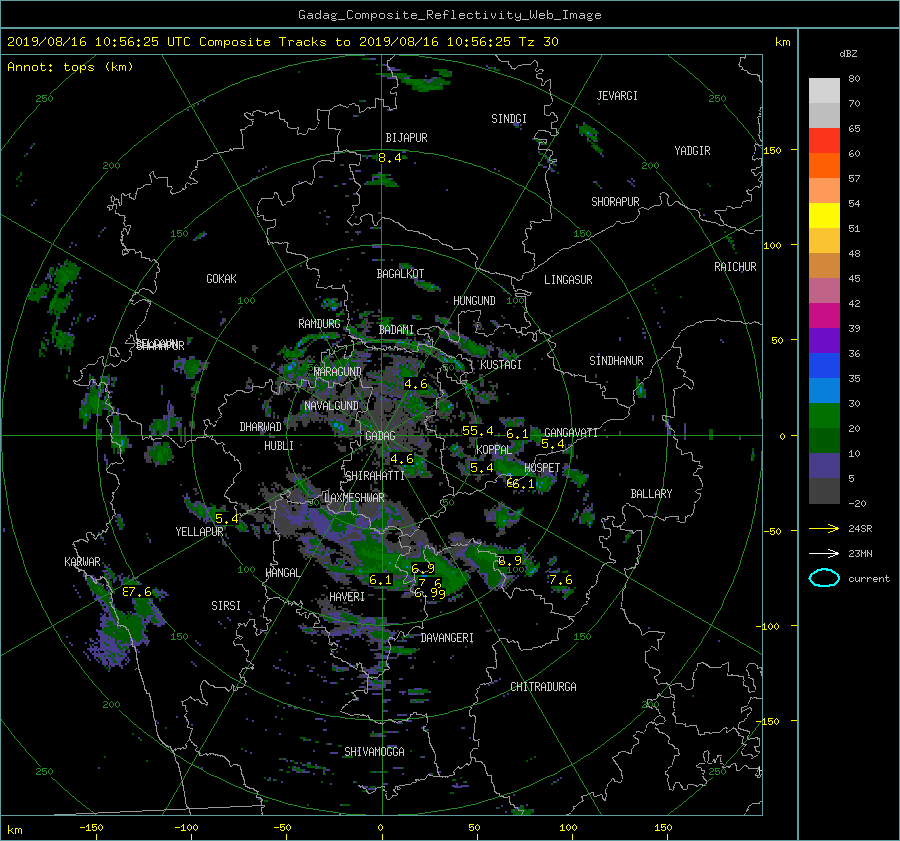Screen dimensions: 900x841
Task: Pick the light blue 30 dBZ band
Action: 824,391
